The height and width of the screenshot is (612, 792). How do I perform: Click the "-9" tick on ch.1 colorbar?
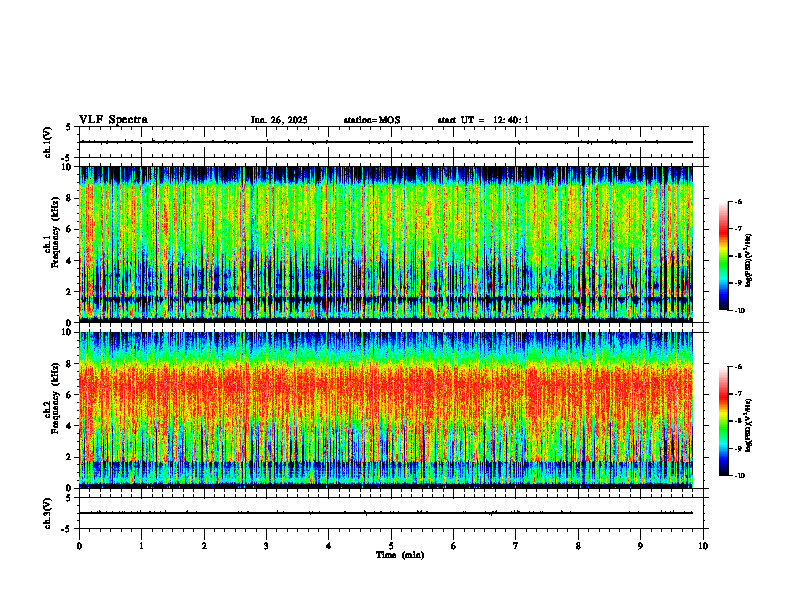pos(737,283)
